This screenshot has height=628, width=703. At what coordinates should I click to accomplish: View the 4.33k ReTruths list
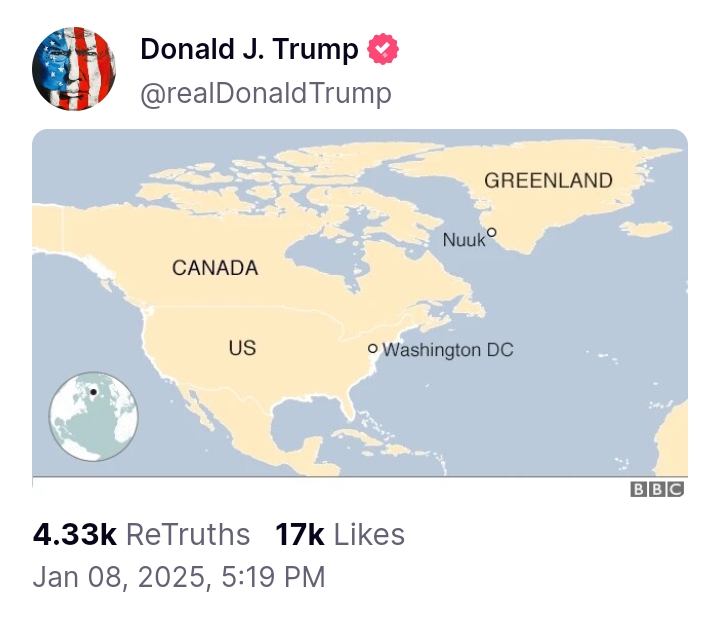141,534
